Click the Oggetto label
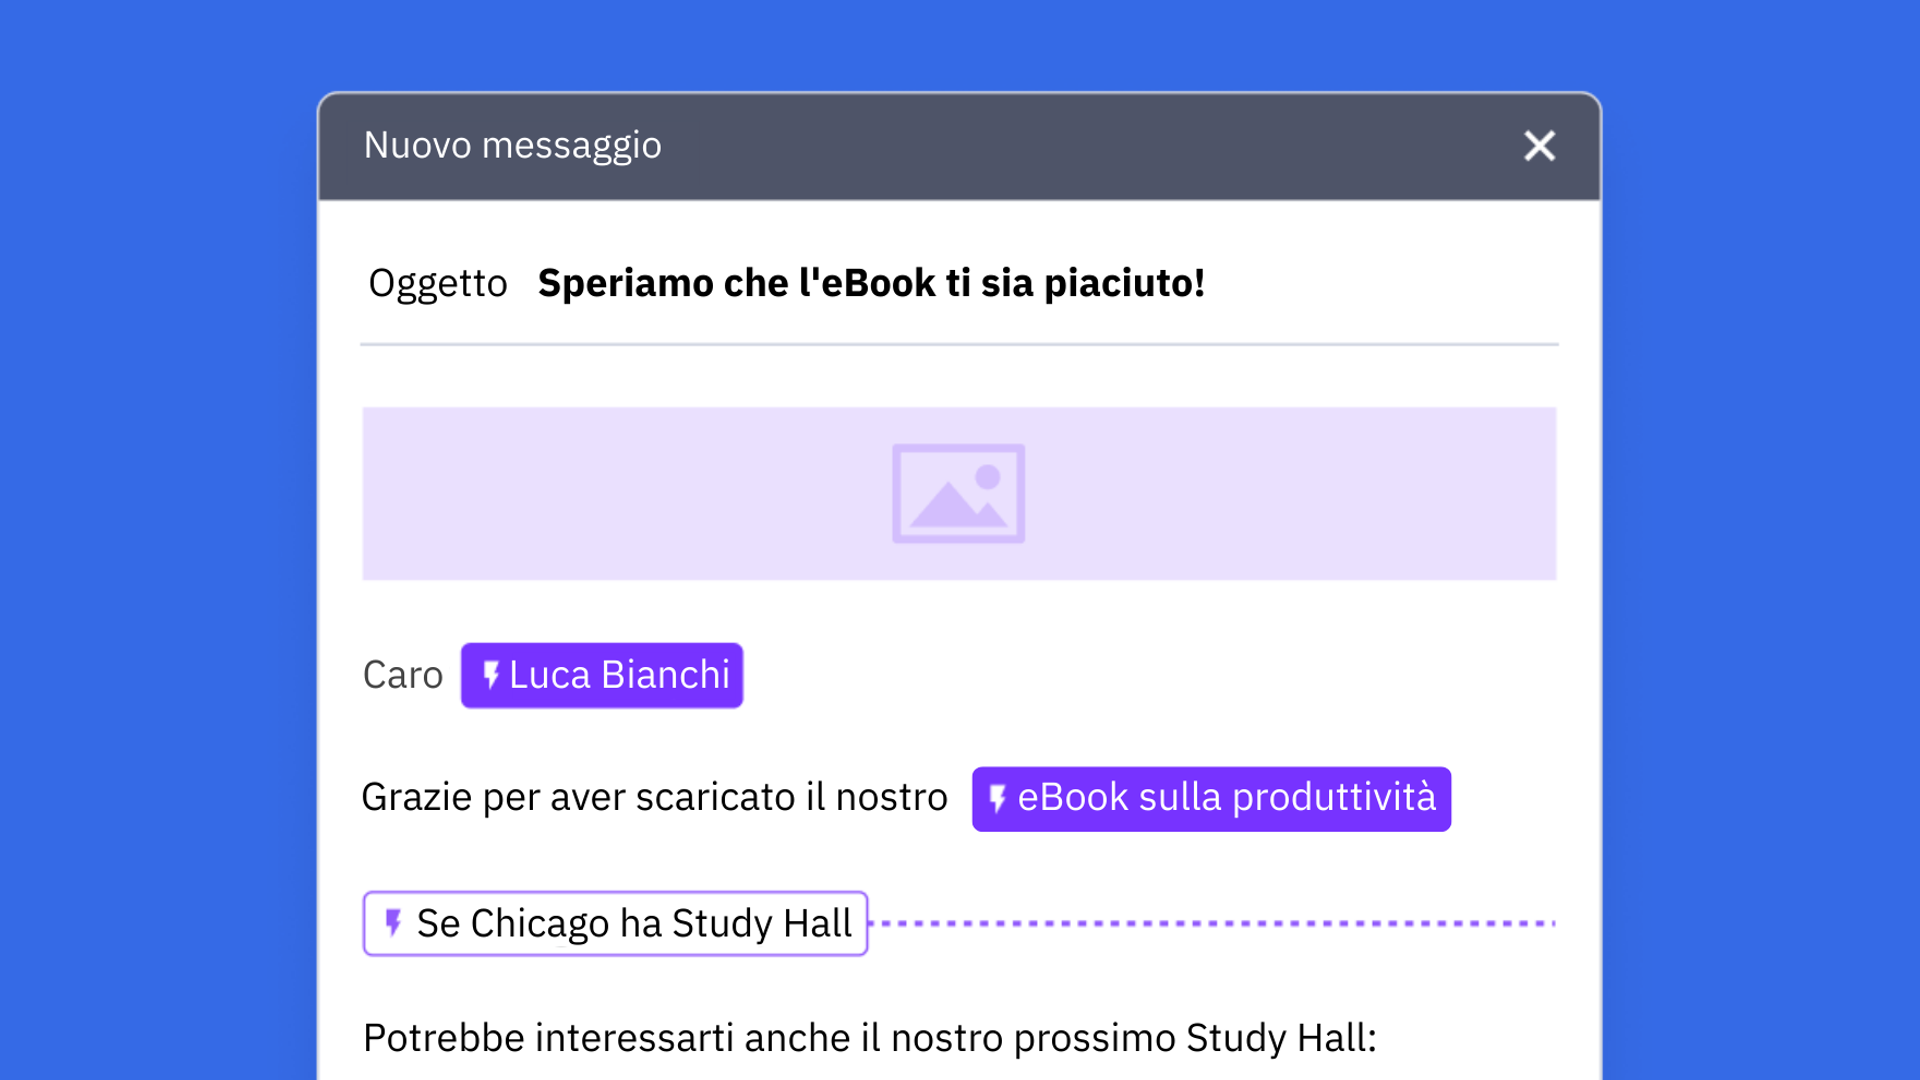This screenshot has width=1920, height=1080. [x=437, y=283]
